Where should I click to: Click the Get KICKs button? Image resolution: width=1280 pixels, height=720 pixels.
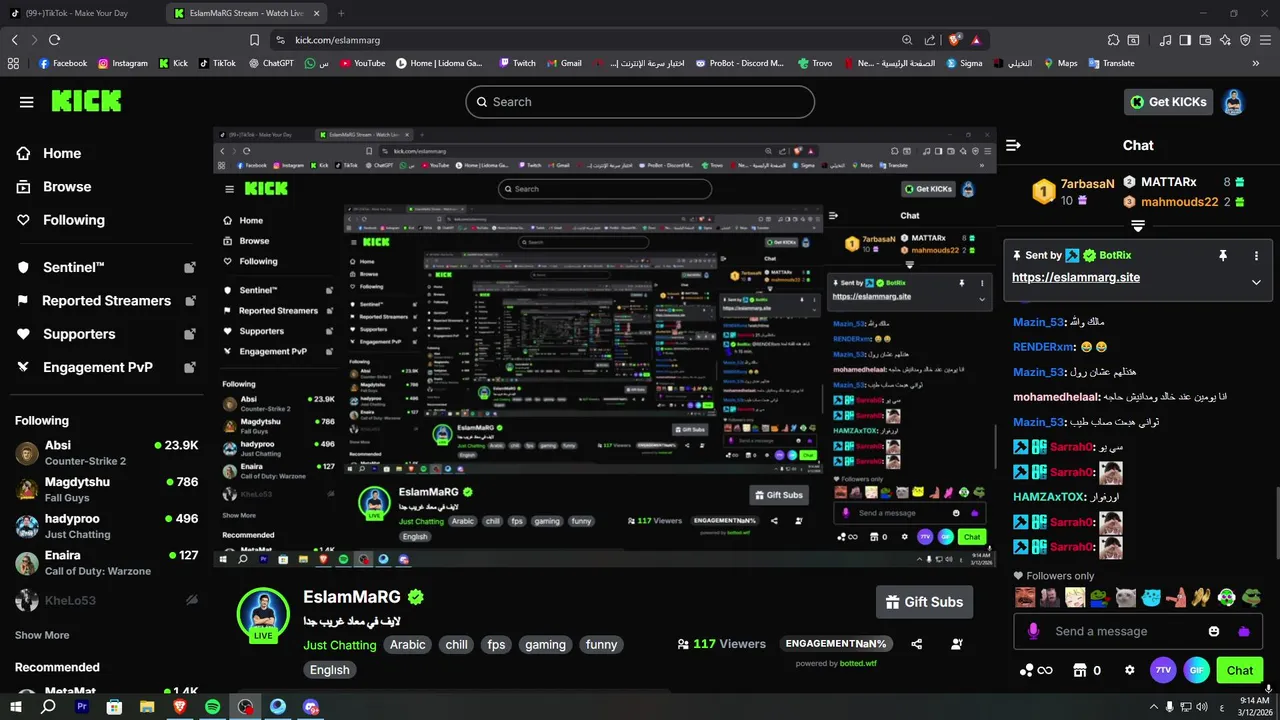1167,102
